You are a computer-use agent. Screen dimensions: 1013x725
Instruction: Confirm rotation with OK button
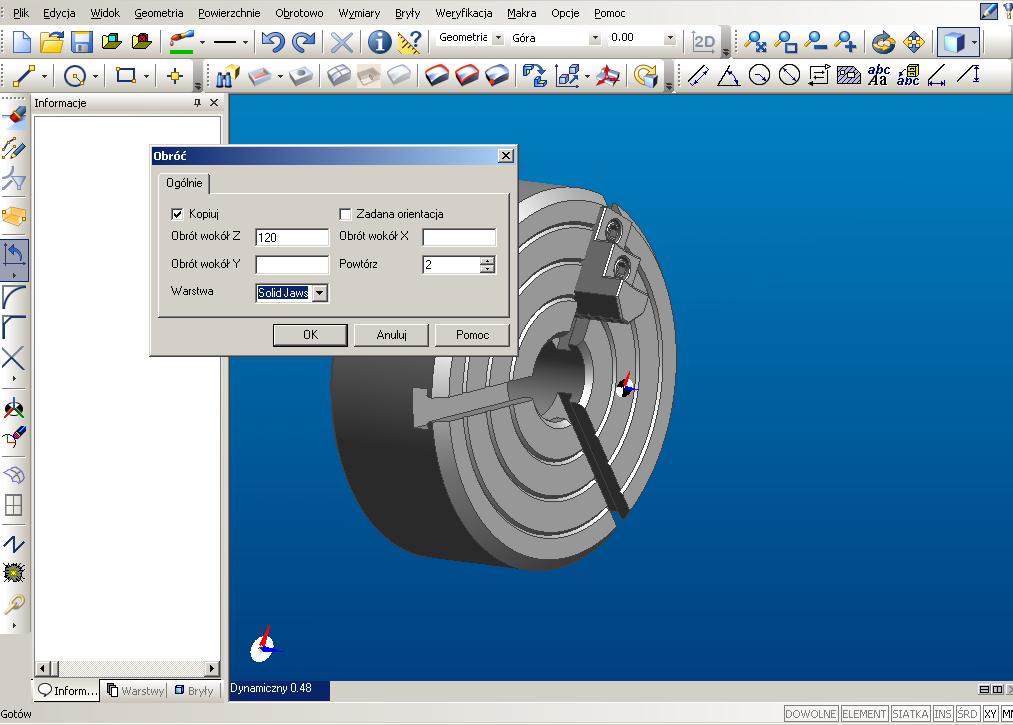click(x=310, y=335)
